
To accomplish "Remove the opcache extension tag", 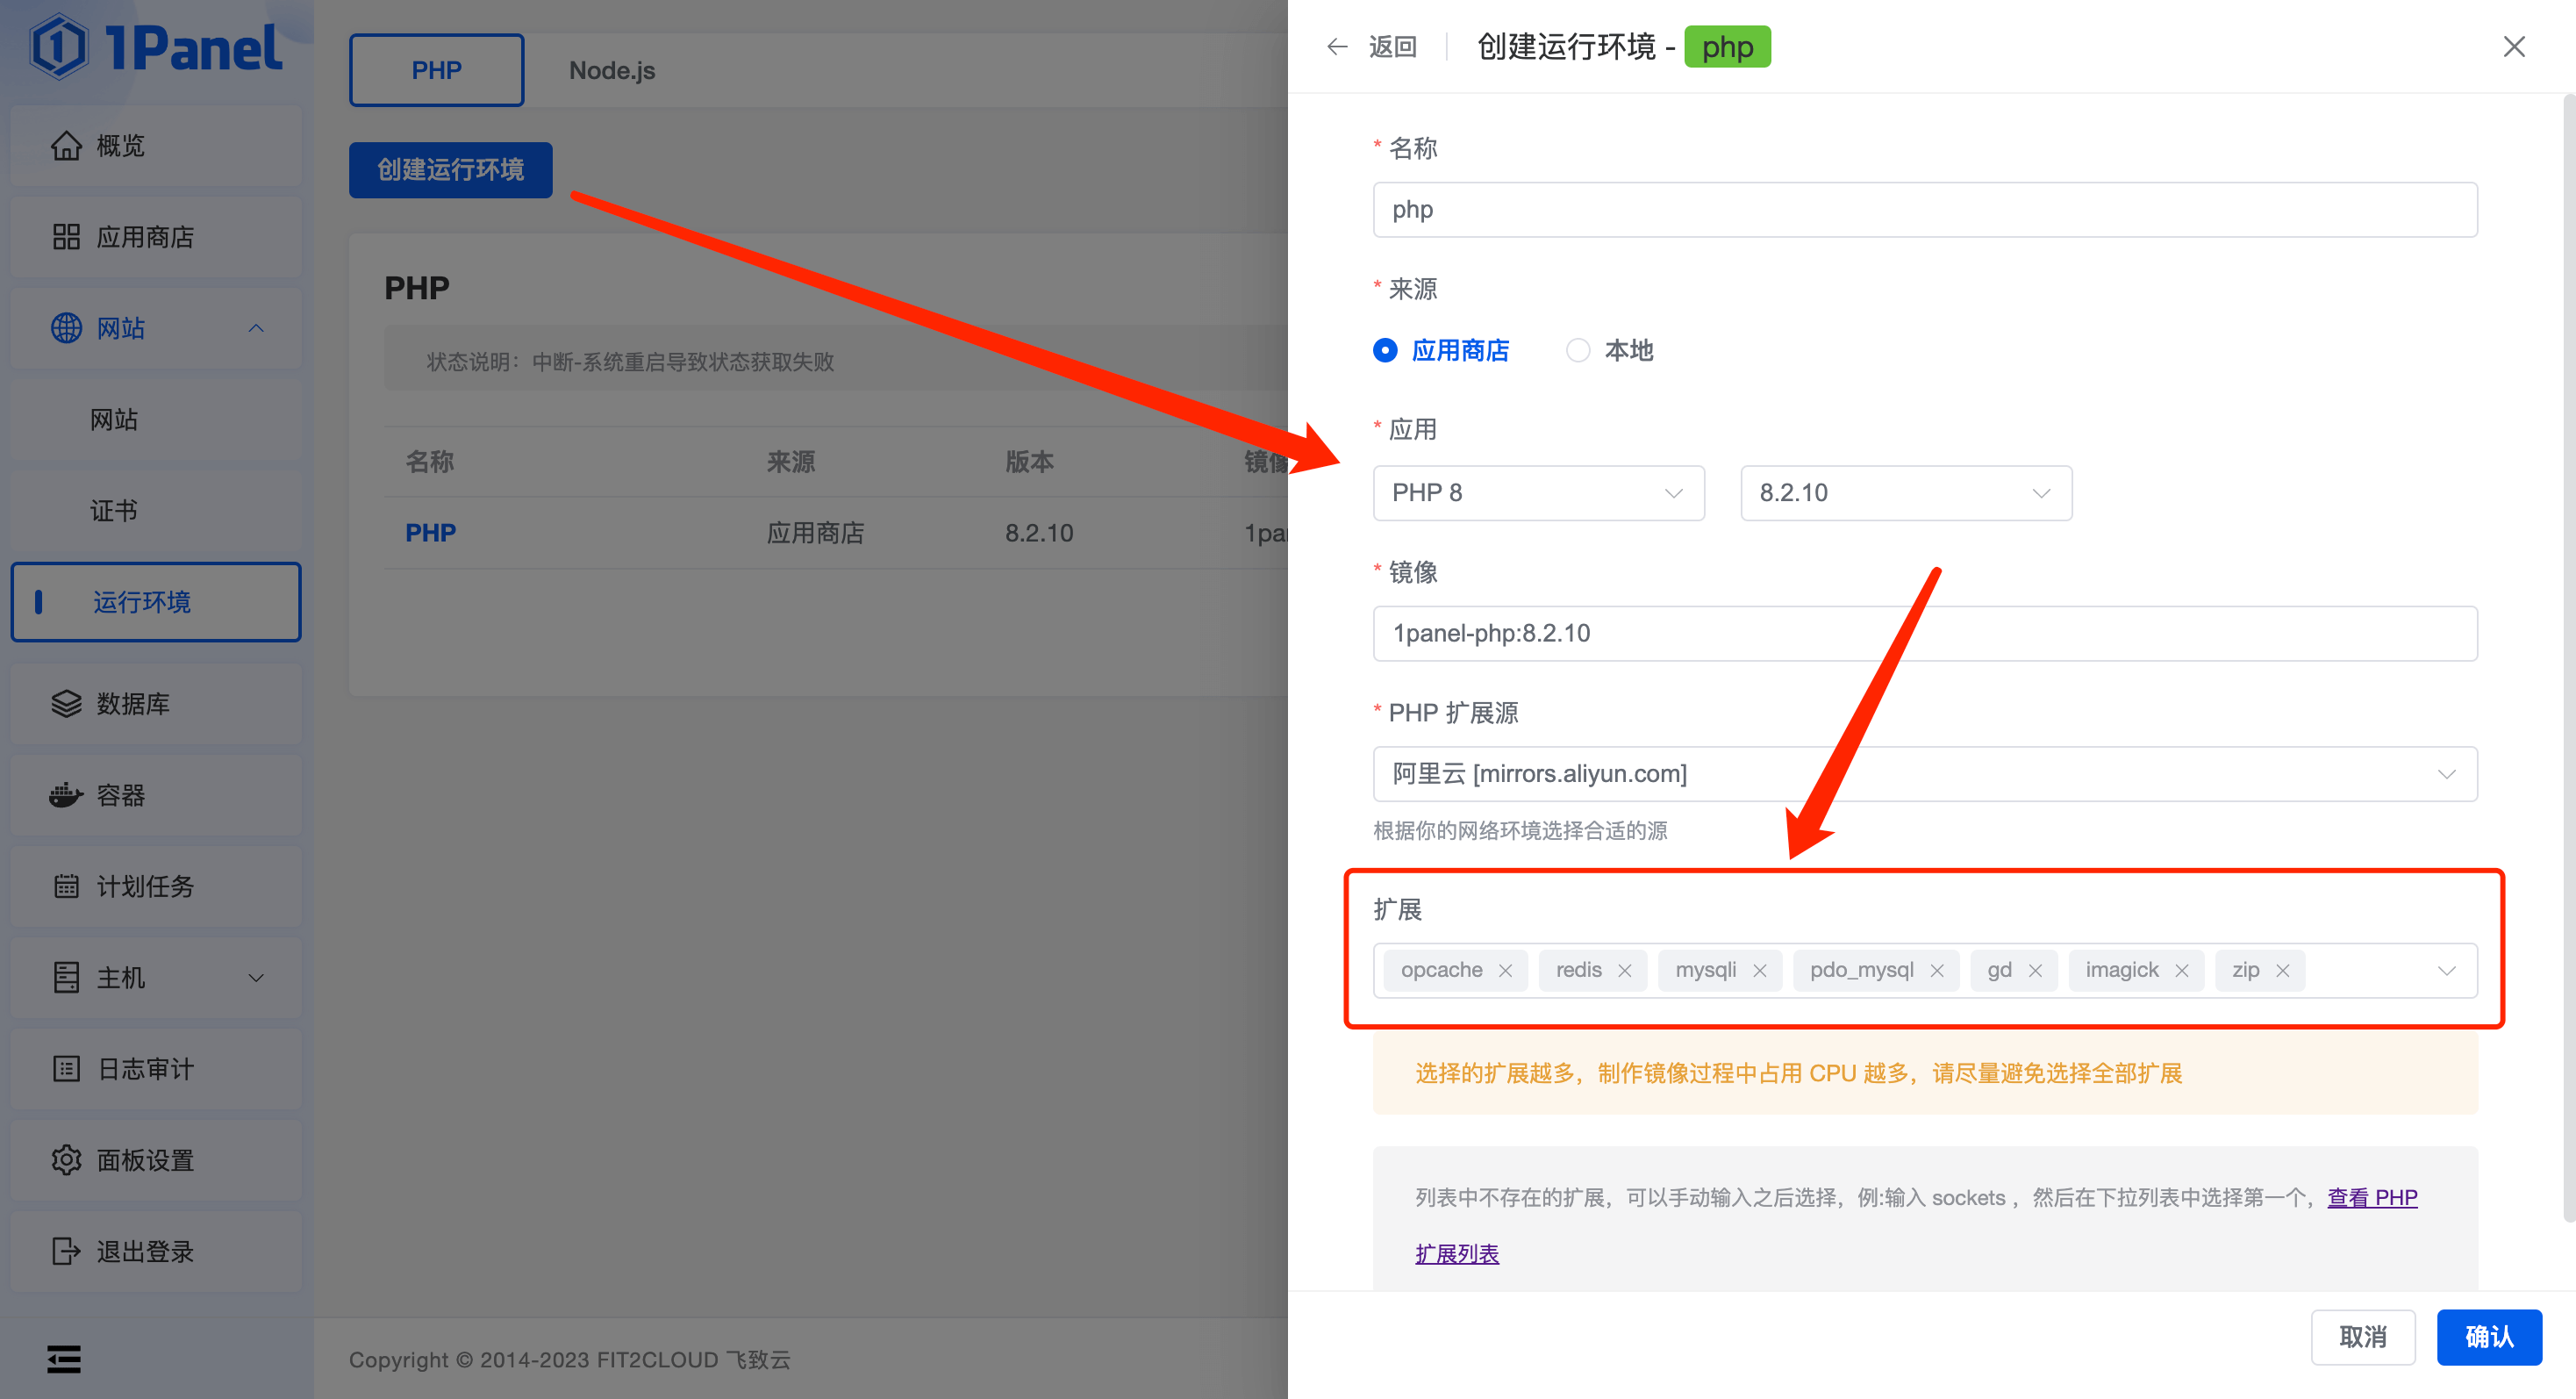I will click(x=1505, y=971).
